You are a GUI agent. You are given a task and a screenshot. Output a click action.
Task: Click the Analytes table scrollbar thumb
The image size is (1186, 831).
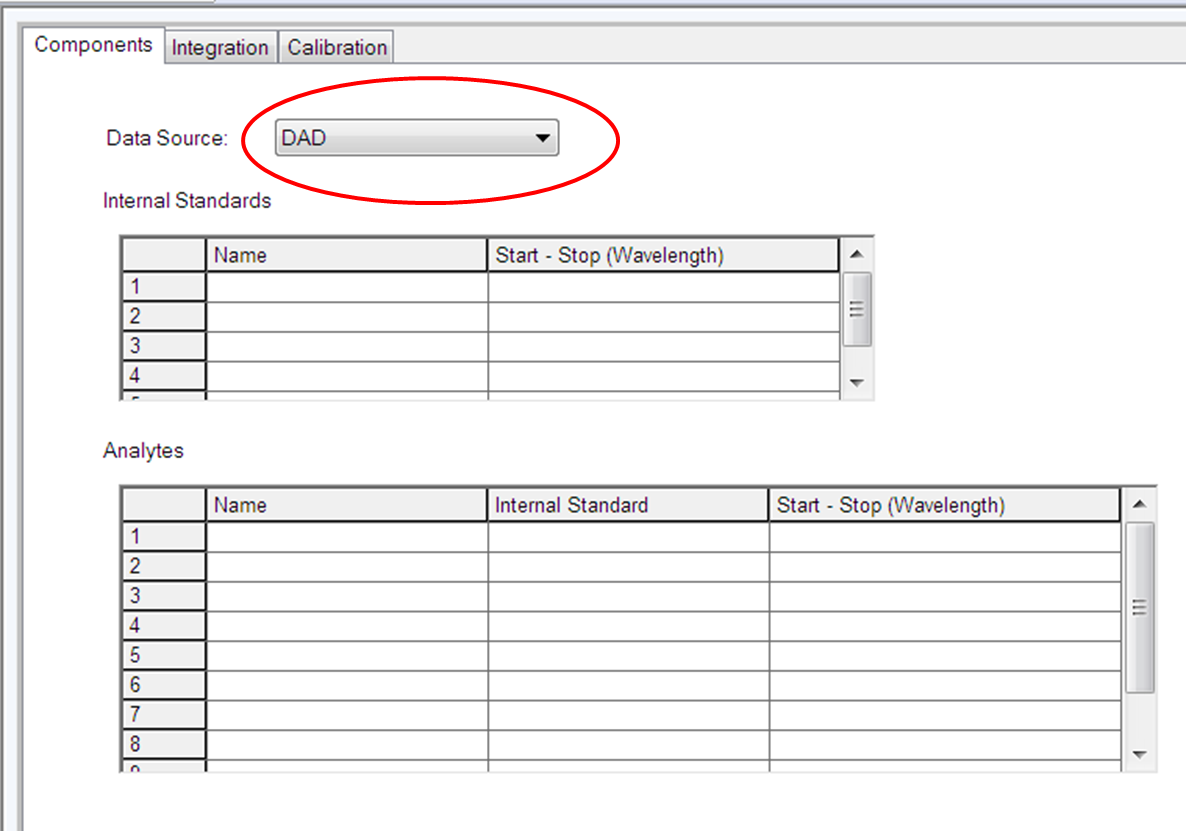[1139, 606]
